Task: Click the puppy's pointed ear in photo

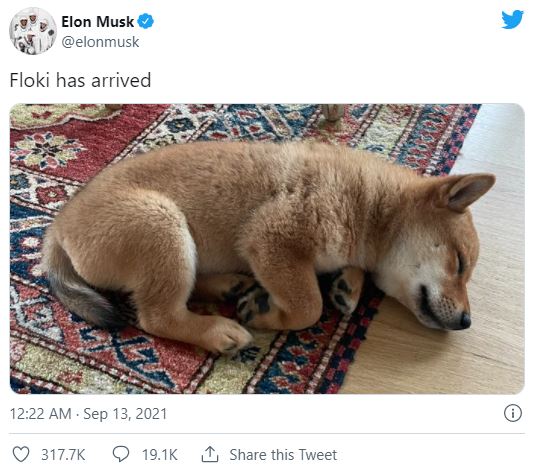Action: coord(466,191)
